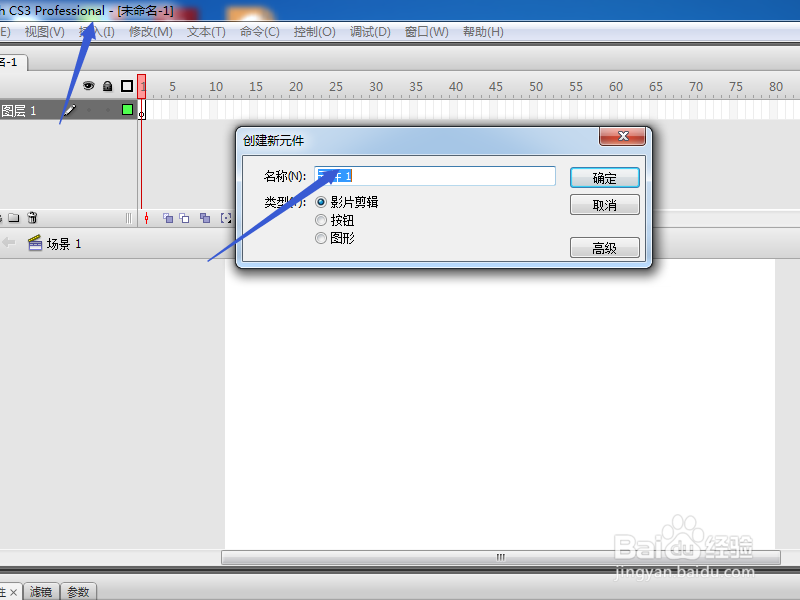Open the 窗口 menu

click(x=426, y=31)
